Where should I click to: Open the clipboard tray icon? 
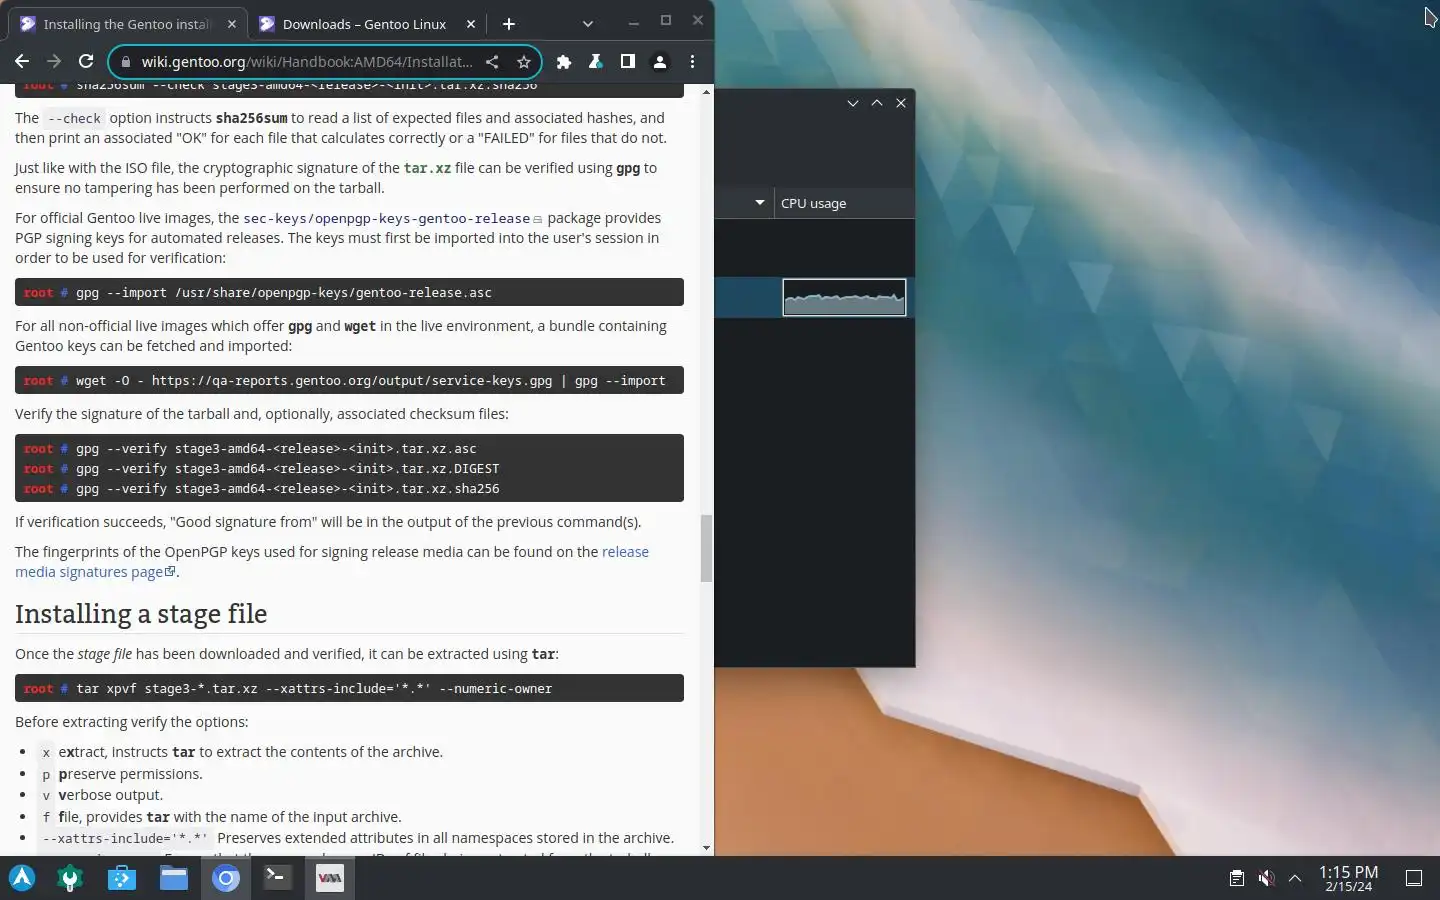[1237, 878]
